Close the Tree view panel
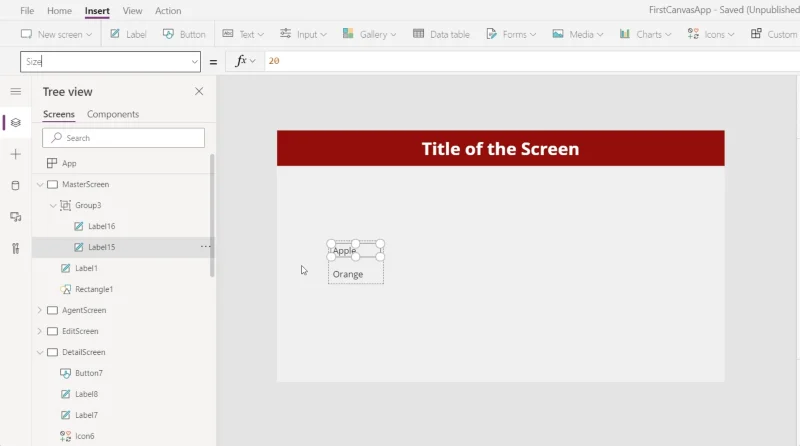800x446 pixels. pos(199,91)
